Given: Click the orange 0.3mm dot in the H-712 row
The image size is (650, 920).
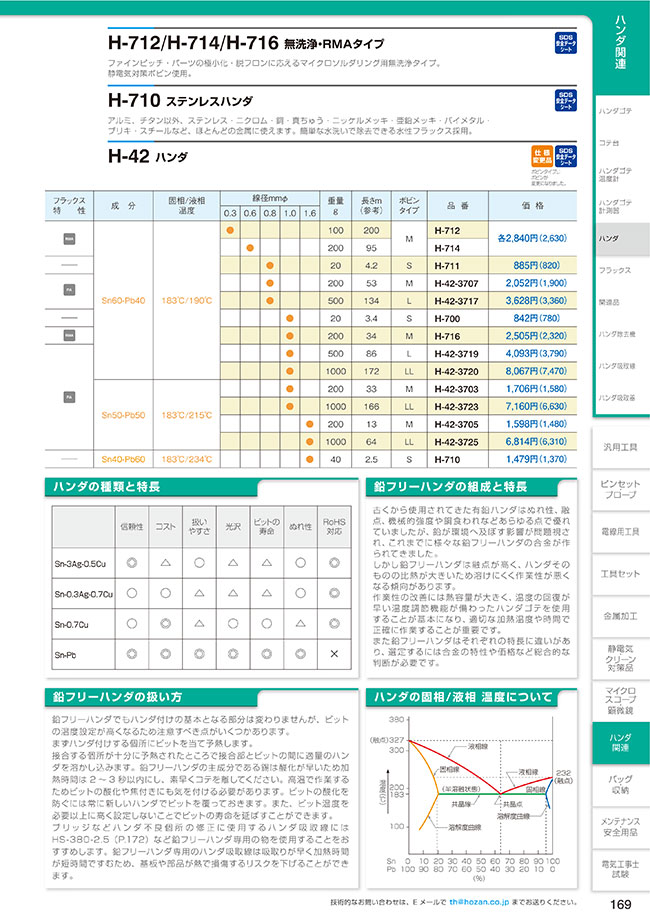Looking at the screenshot, I should coord(229,231).
